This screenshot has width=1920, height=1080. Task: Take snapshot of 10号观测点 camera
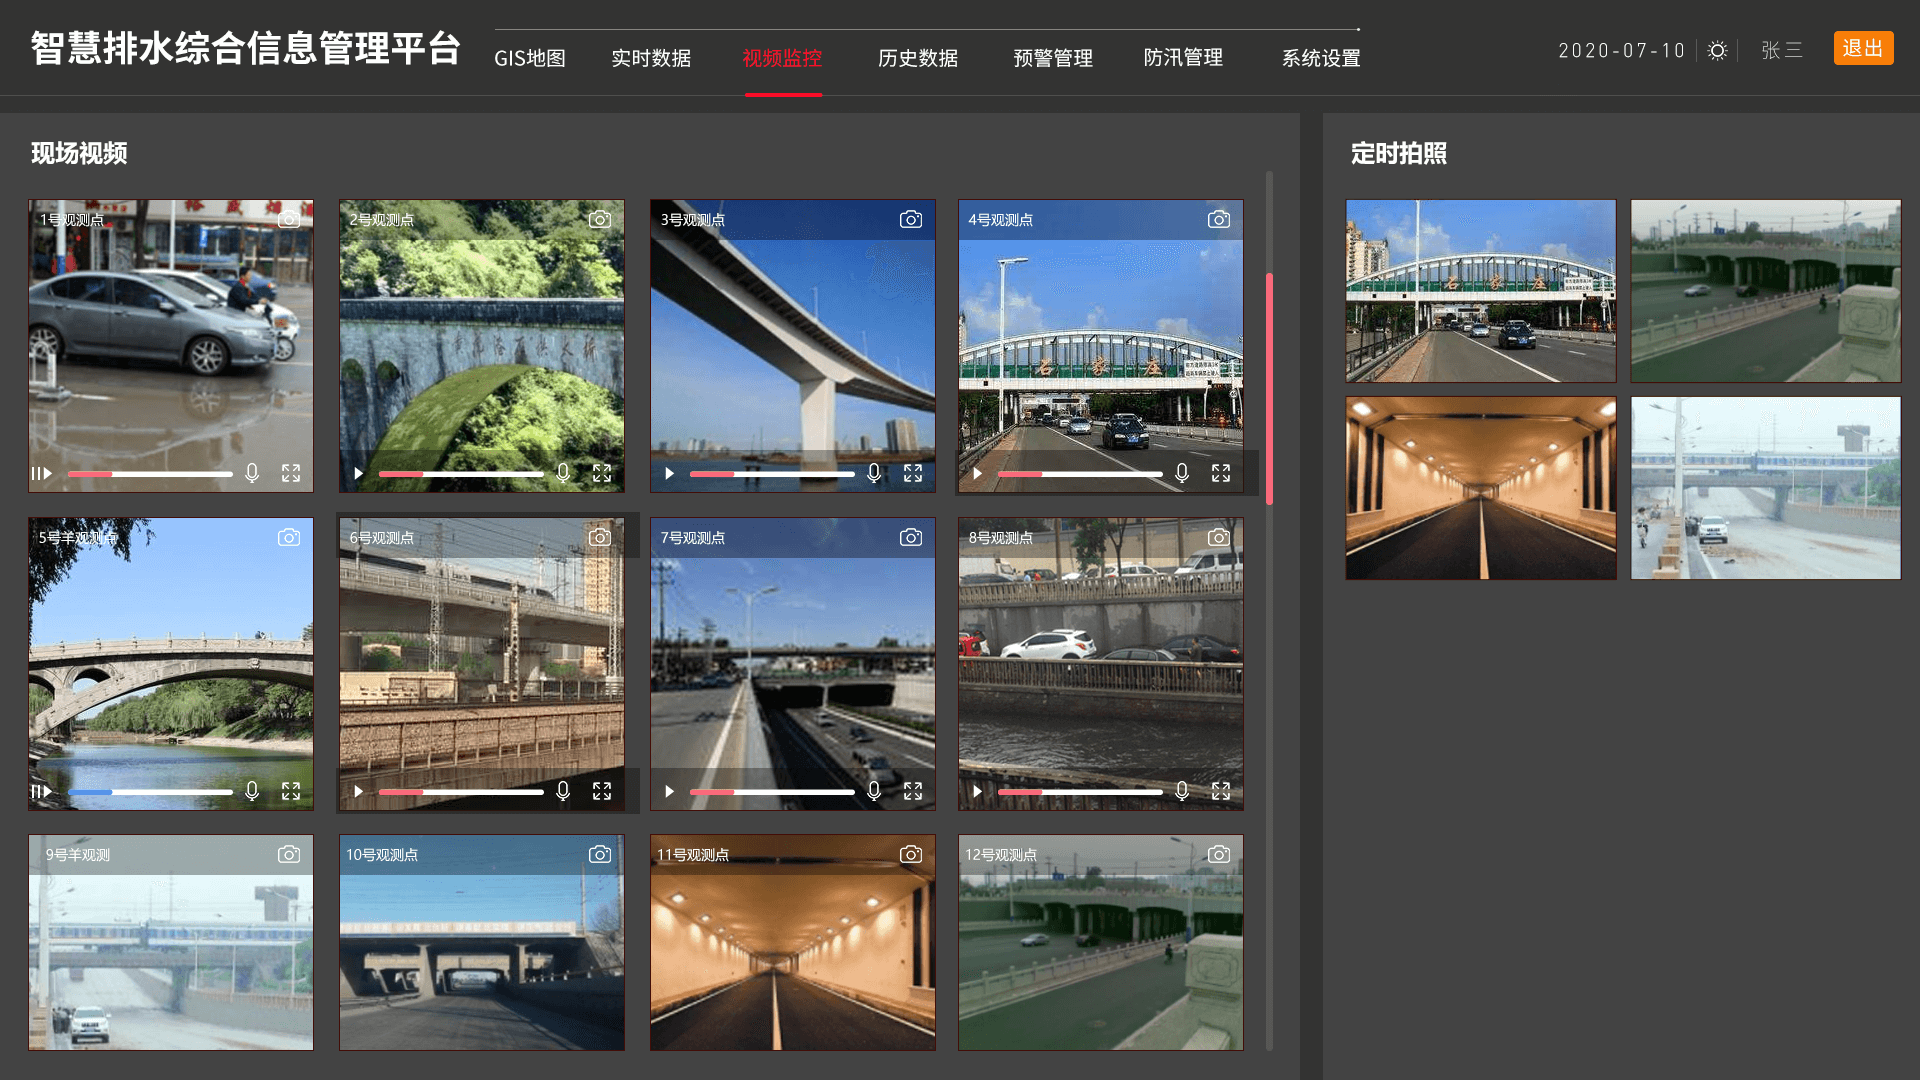[x=600, y=854]
